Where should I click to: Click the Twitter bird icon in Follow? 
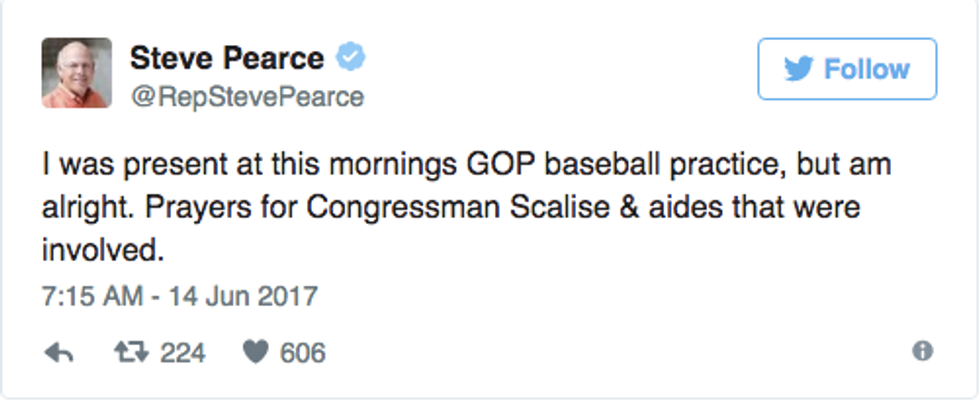click(x=798, y=69)
